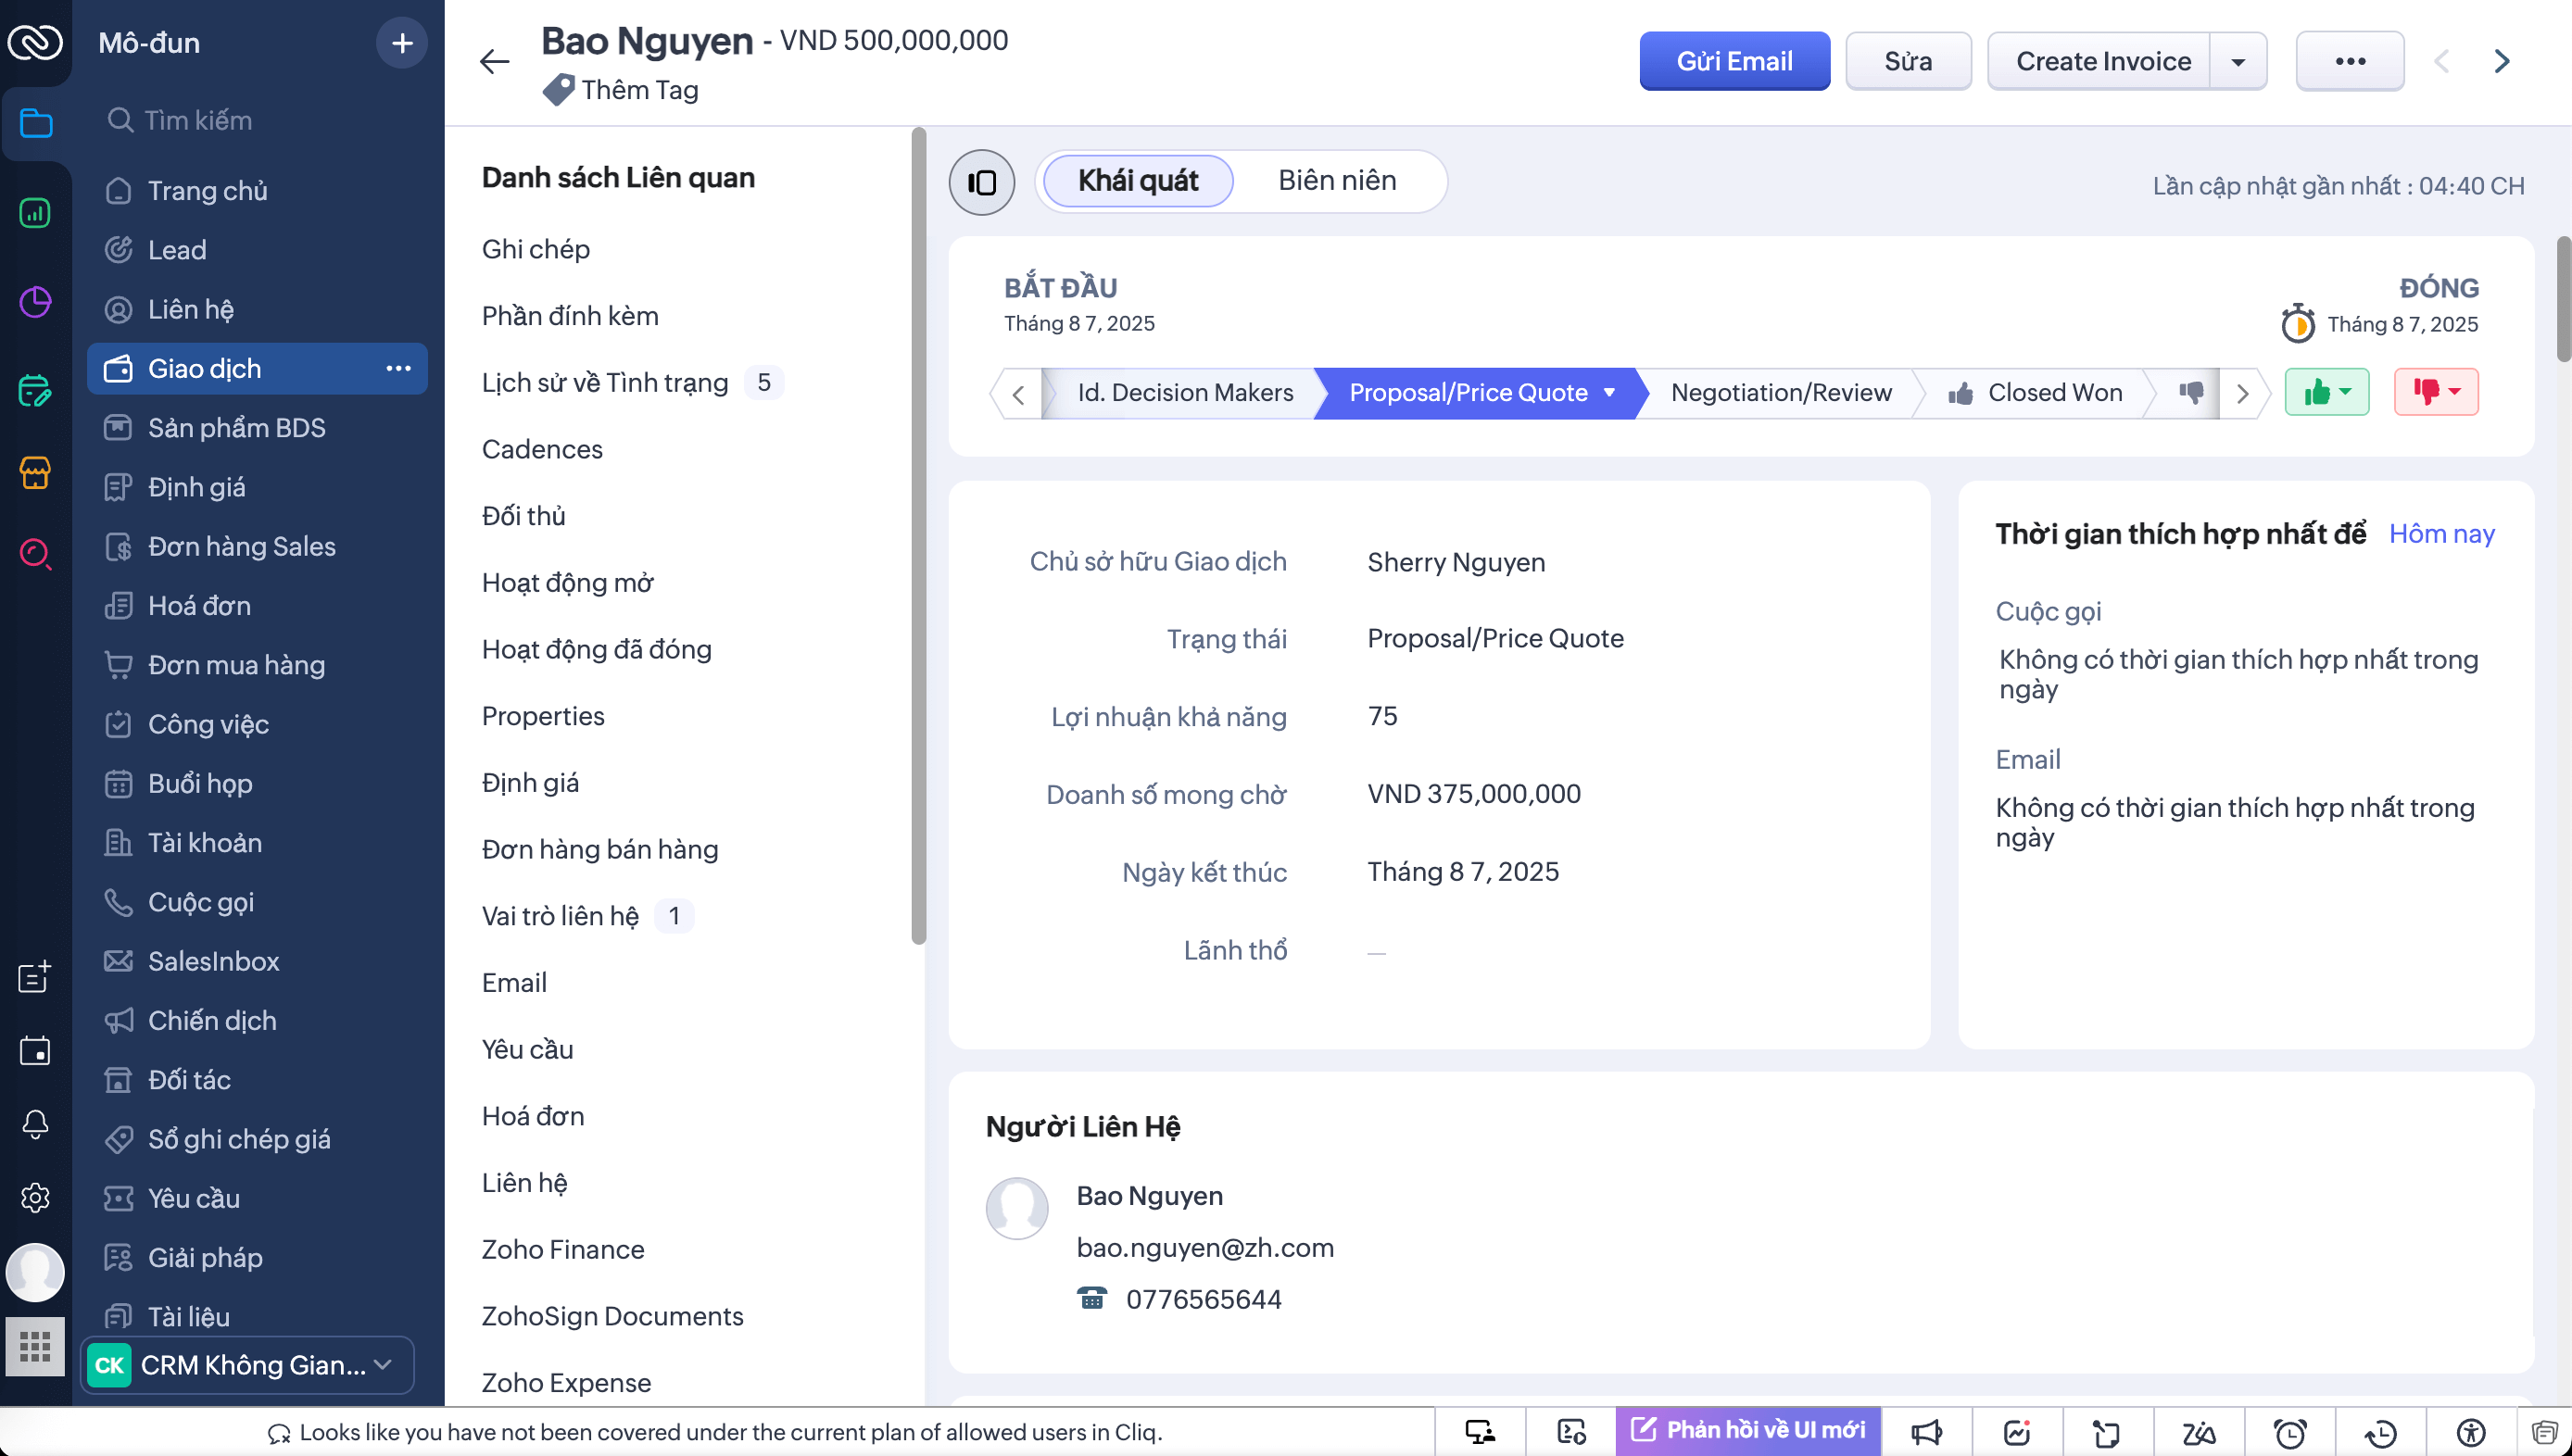Image resolution: width=2572 pixels, height=1456 pixels.
Task: Select the Closed Won stage
Action: point(2035,392)
